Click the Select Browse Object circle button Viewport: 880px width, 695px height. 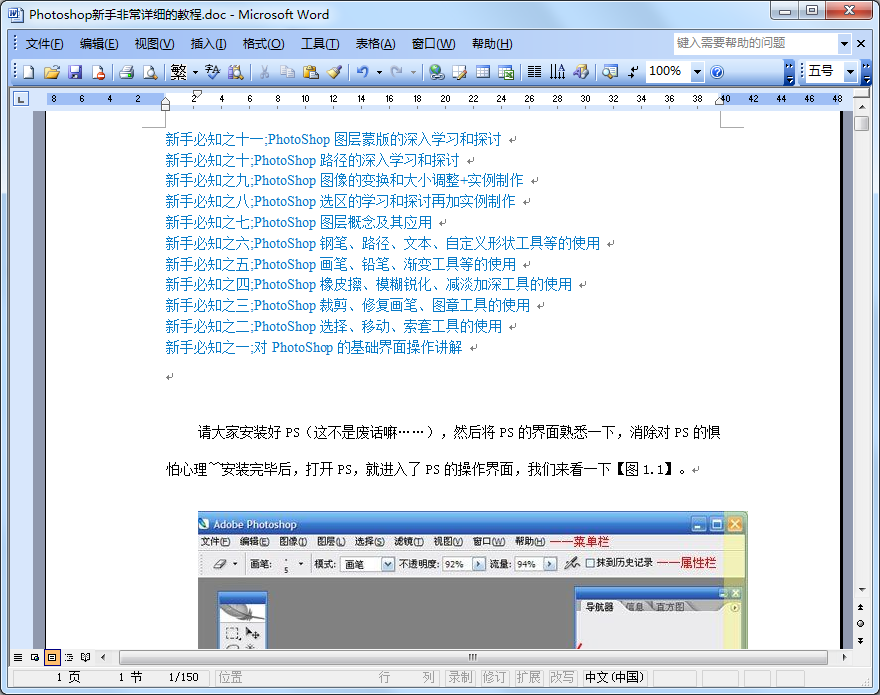point(861,624)
